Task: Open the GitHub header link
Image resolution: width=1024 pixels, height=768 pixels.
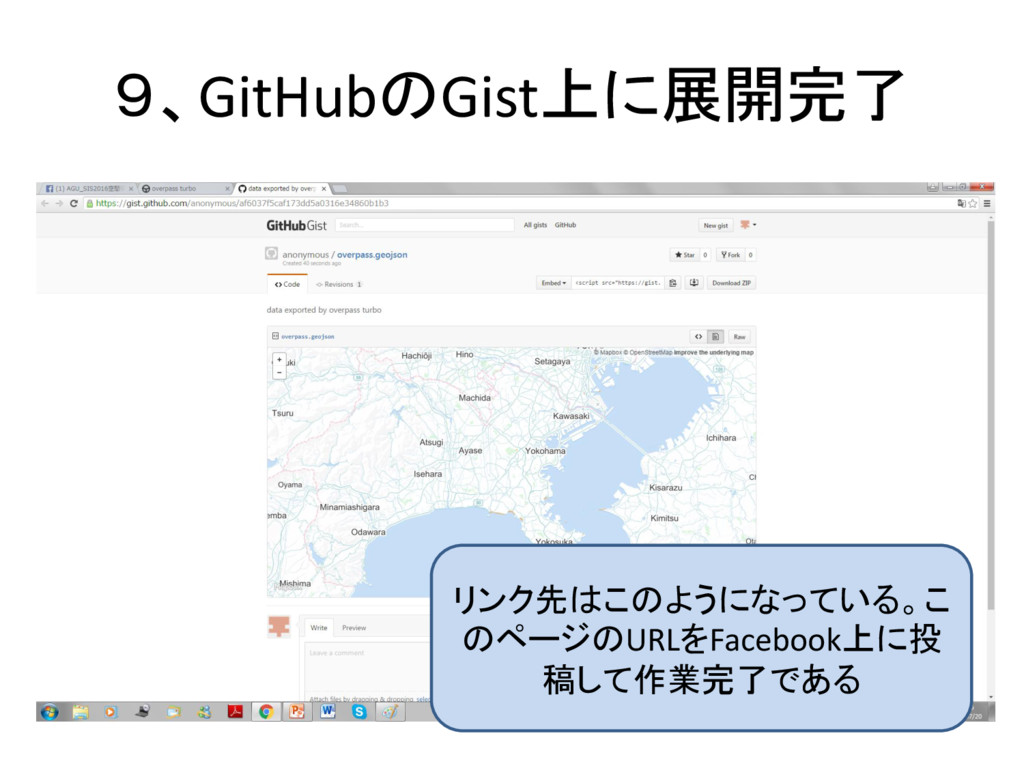Action: coord(566,225)
